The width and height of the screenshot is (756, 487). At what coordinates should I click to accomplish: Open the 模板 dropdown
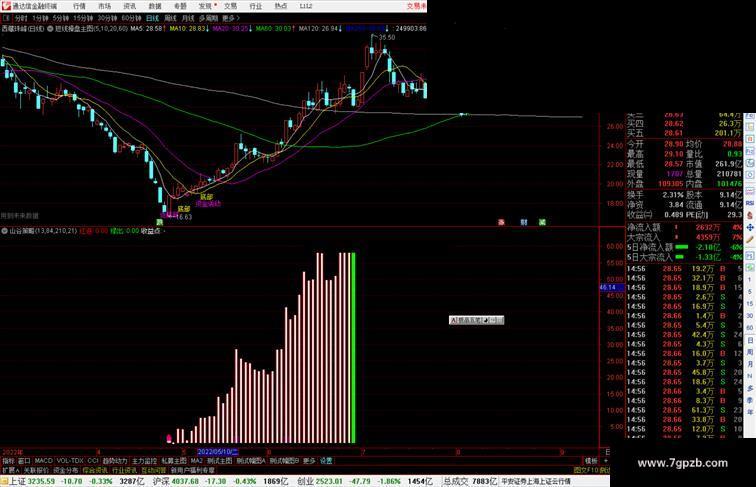[591, 461]
